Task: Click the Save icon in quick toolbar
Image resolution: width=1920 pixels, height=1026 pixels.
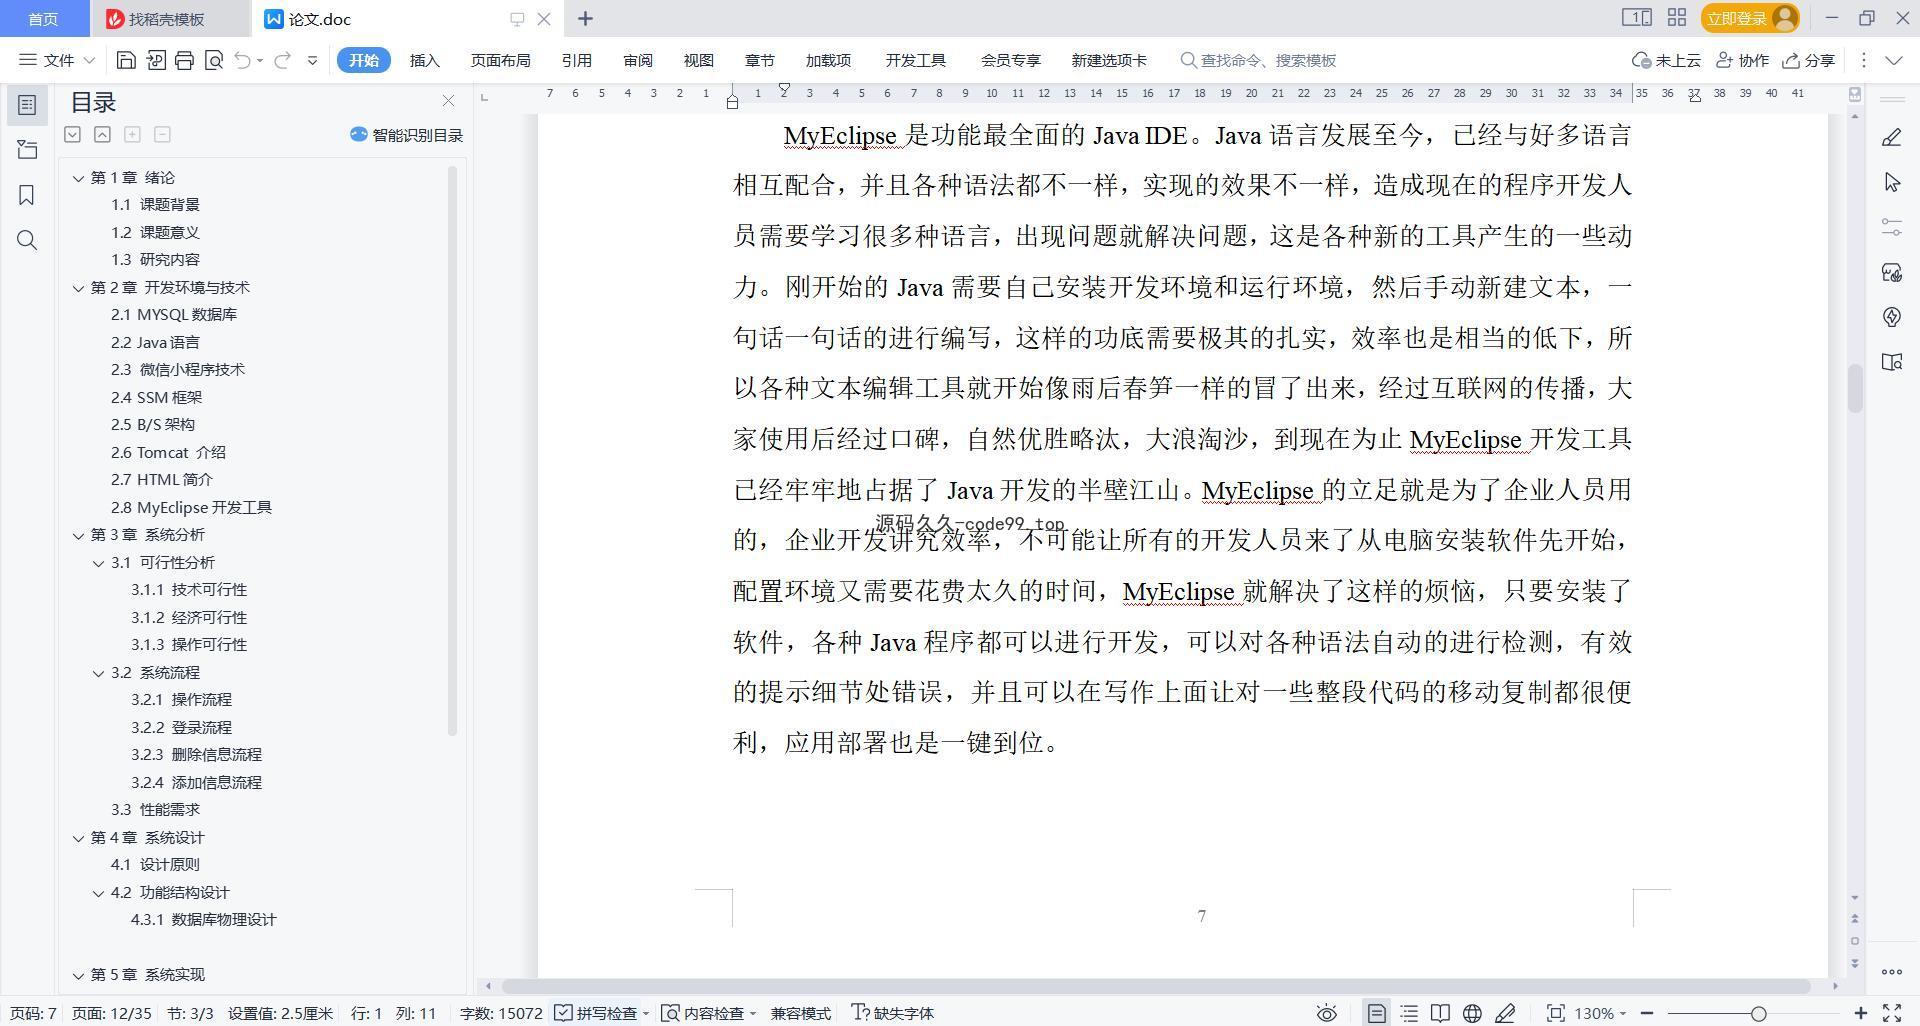Action: [x=126, y=61]
